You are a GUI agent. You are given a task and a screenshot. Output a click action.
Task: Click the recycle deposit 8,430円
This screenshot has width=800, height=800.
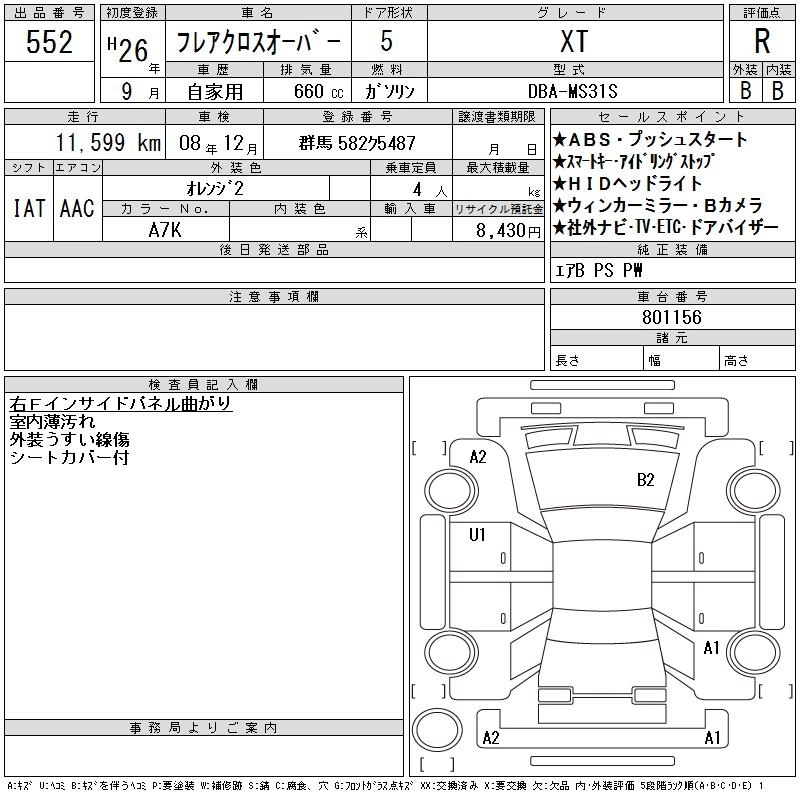coord(508,231)
